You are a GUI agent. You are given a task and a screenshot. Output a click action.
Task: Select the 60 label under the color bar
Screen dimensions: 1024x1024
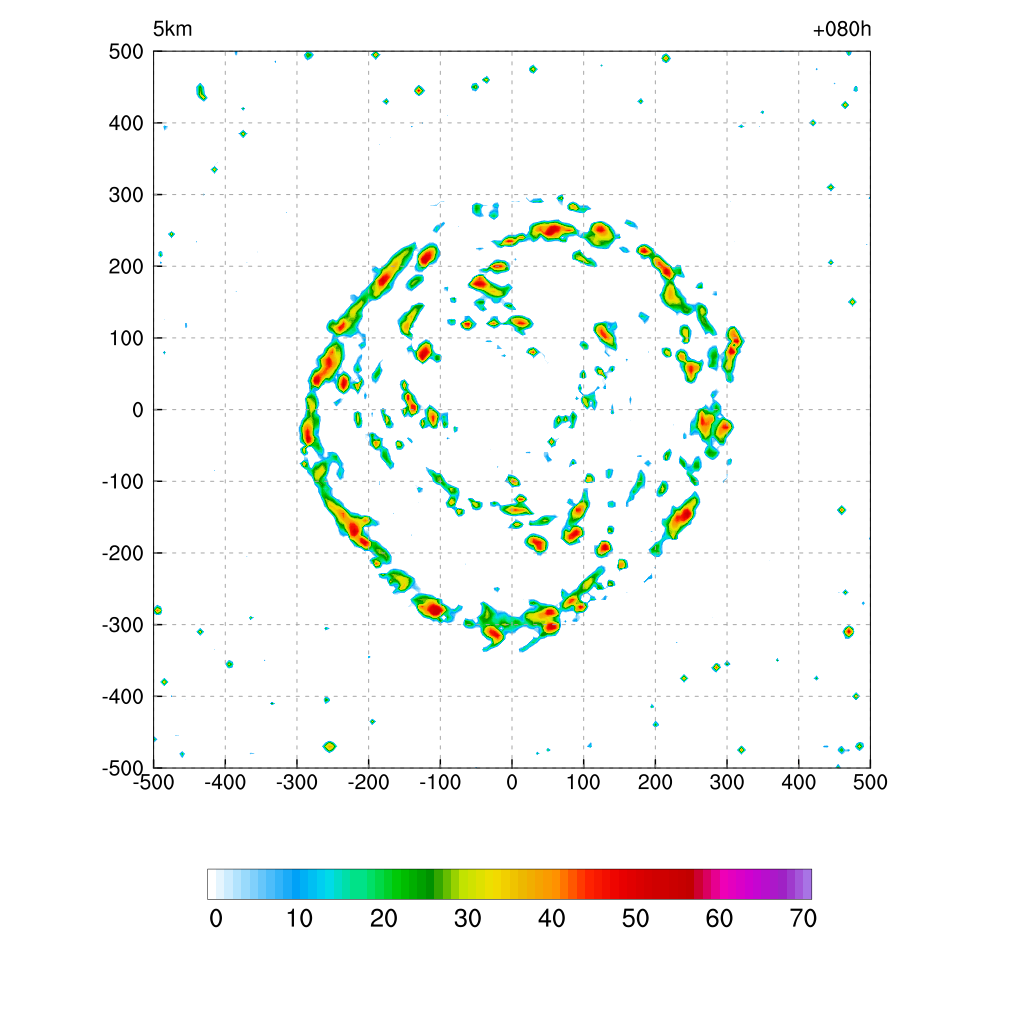click(x=720, y=919)
